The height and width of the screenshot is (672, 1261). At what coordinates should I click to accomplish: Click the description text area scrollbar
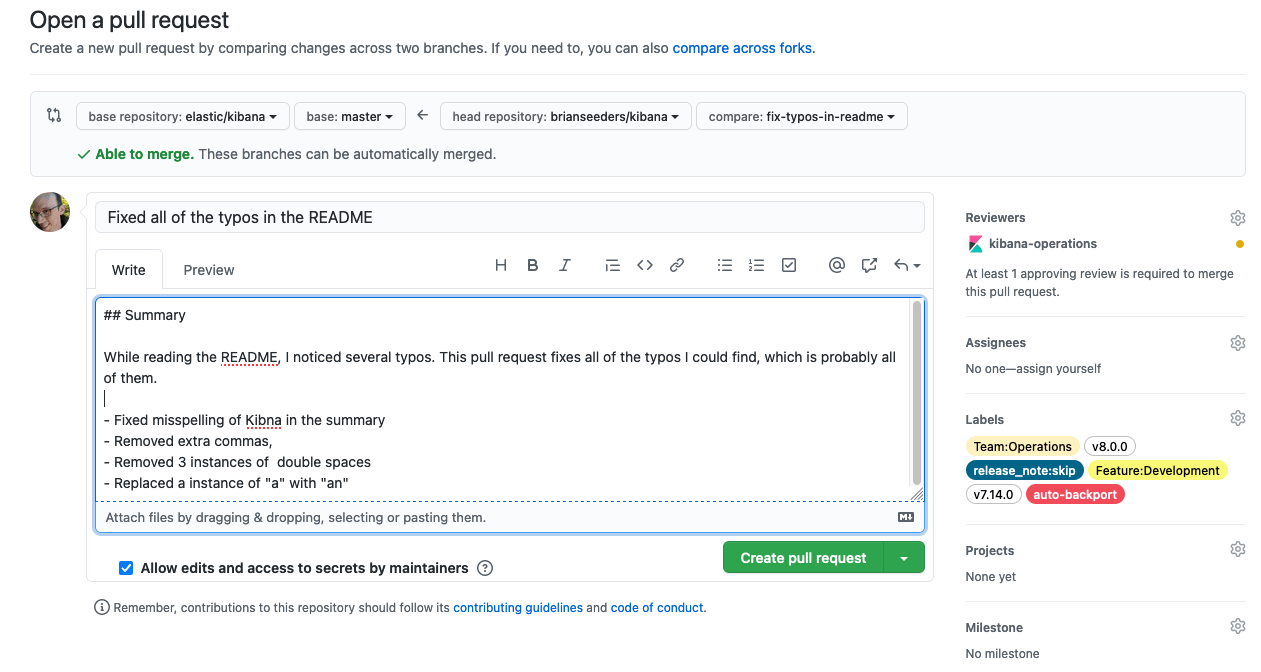[917, 392]
